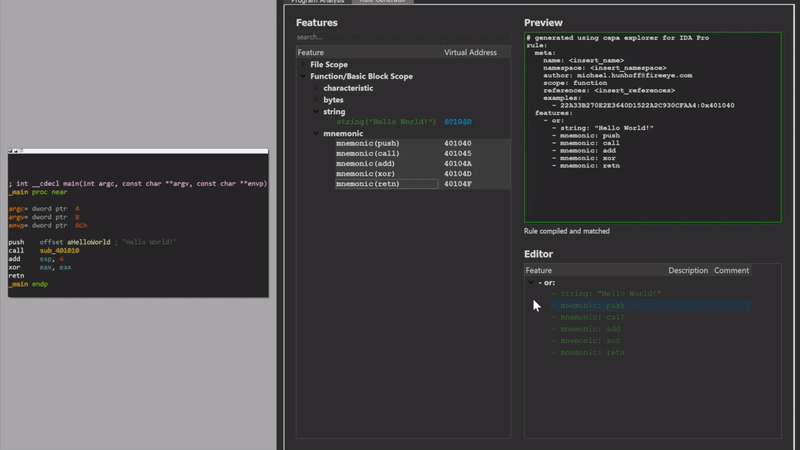Click aHelloWorld offset in disassembly window
The height and width of the screenshot is (450, 800).
89,242
